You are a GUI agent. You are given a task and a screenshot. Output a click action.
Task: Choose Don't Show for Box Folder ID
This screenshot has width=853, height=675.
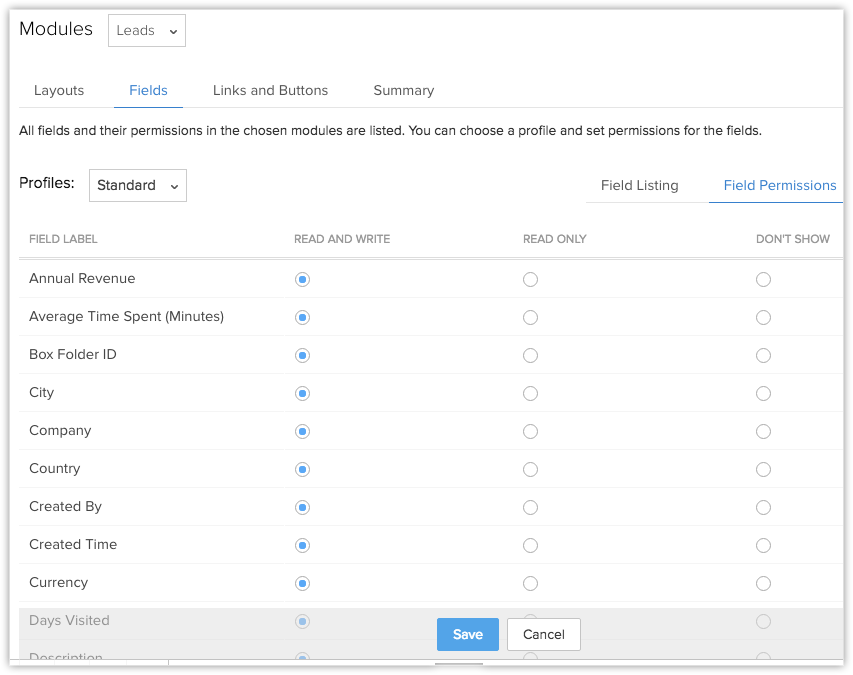(x=763, y=356)
